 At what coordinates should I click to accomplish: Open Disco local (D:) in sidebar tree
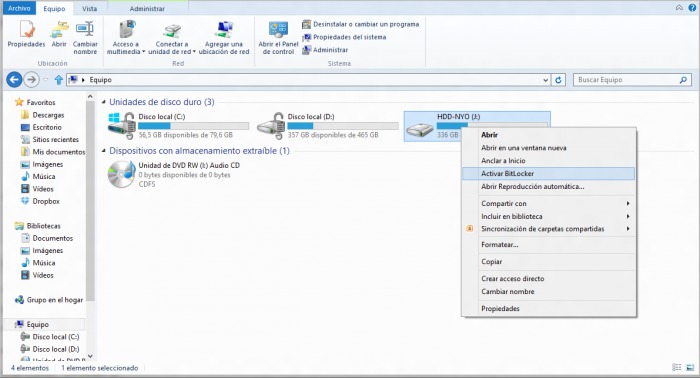click(x=50, y=349)
